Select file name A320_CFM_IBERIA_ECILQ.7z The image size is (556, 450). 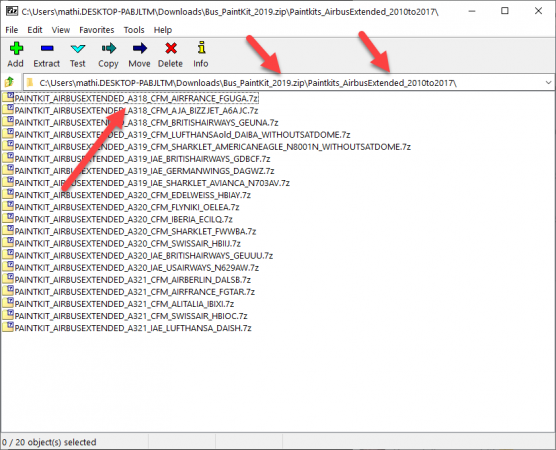(x=123, y=219)
